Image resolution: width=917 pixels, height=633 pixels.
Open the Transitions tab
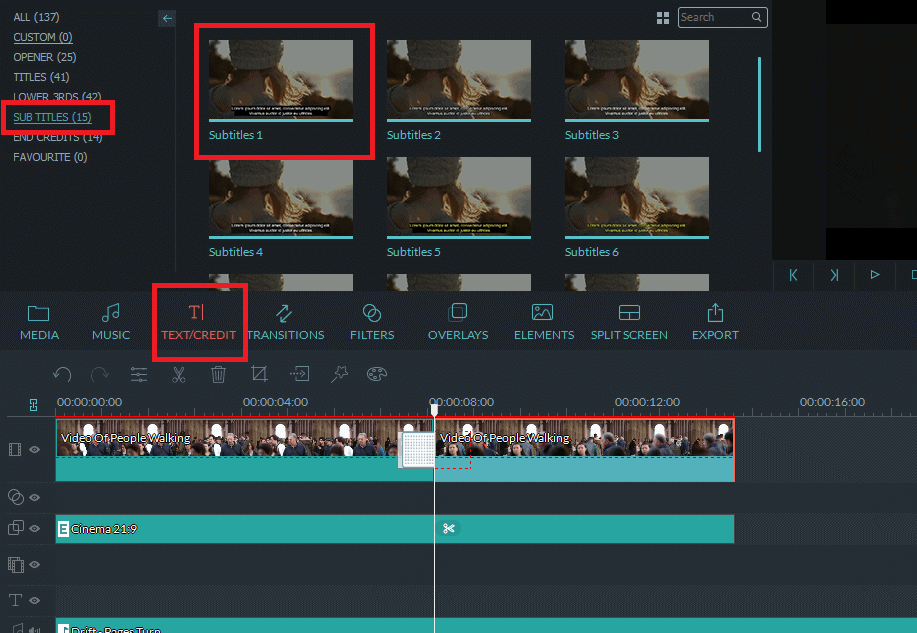(x=285, y=322)
